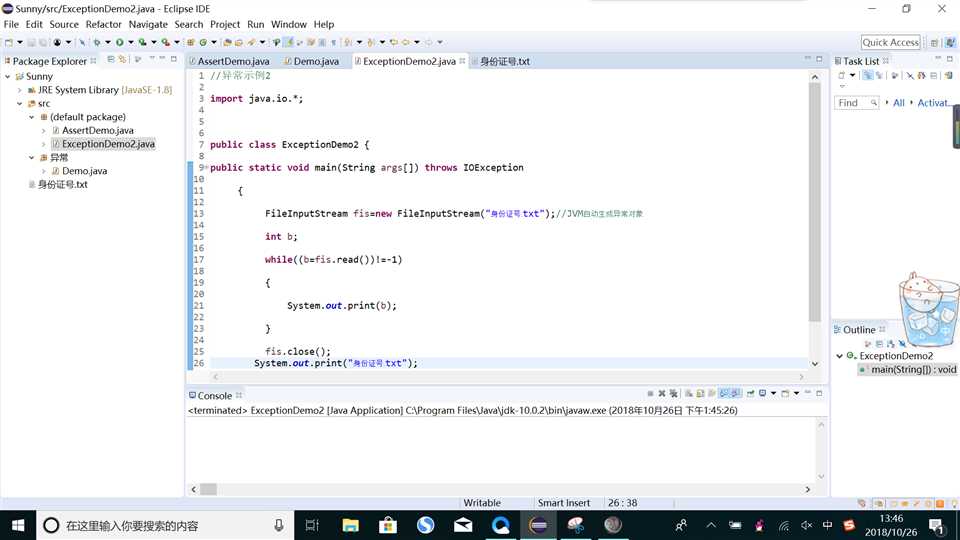Toggle Mark Occurrences in main toolbar
960x540 pixels.
(x=288, y=42)
